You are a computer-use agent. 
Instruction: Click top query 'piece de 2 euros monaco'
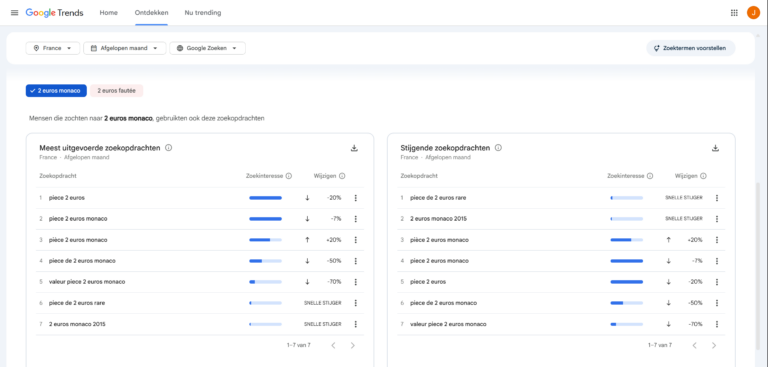click(x=82, y=261)
